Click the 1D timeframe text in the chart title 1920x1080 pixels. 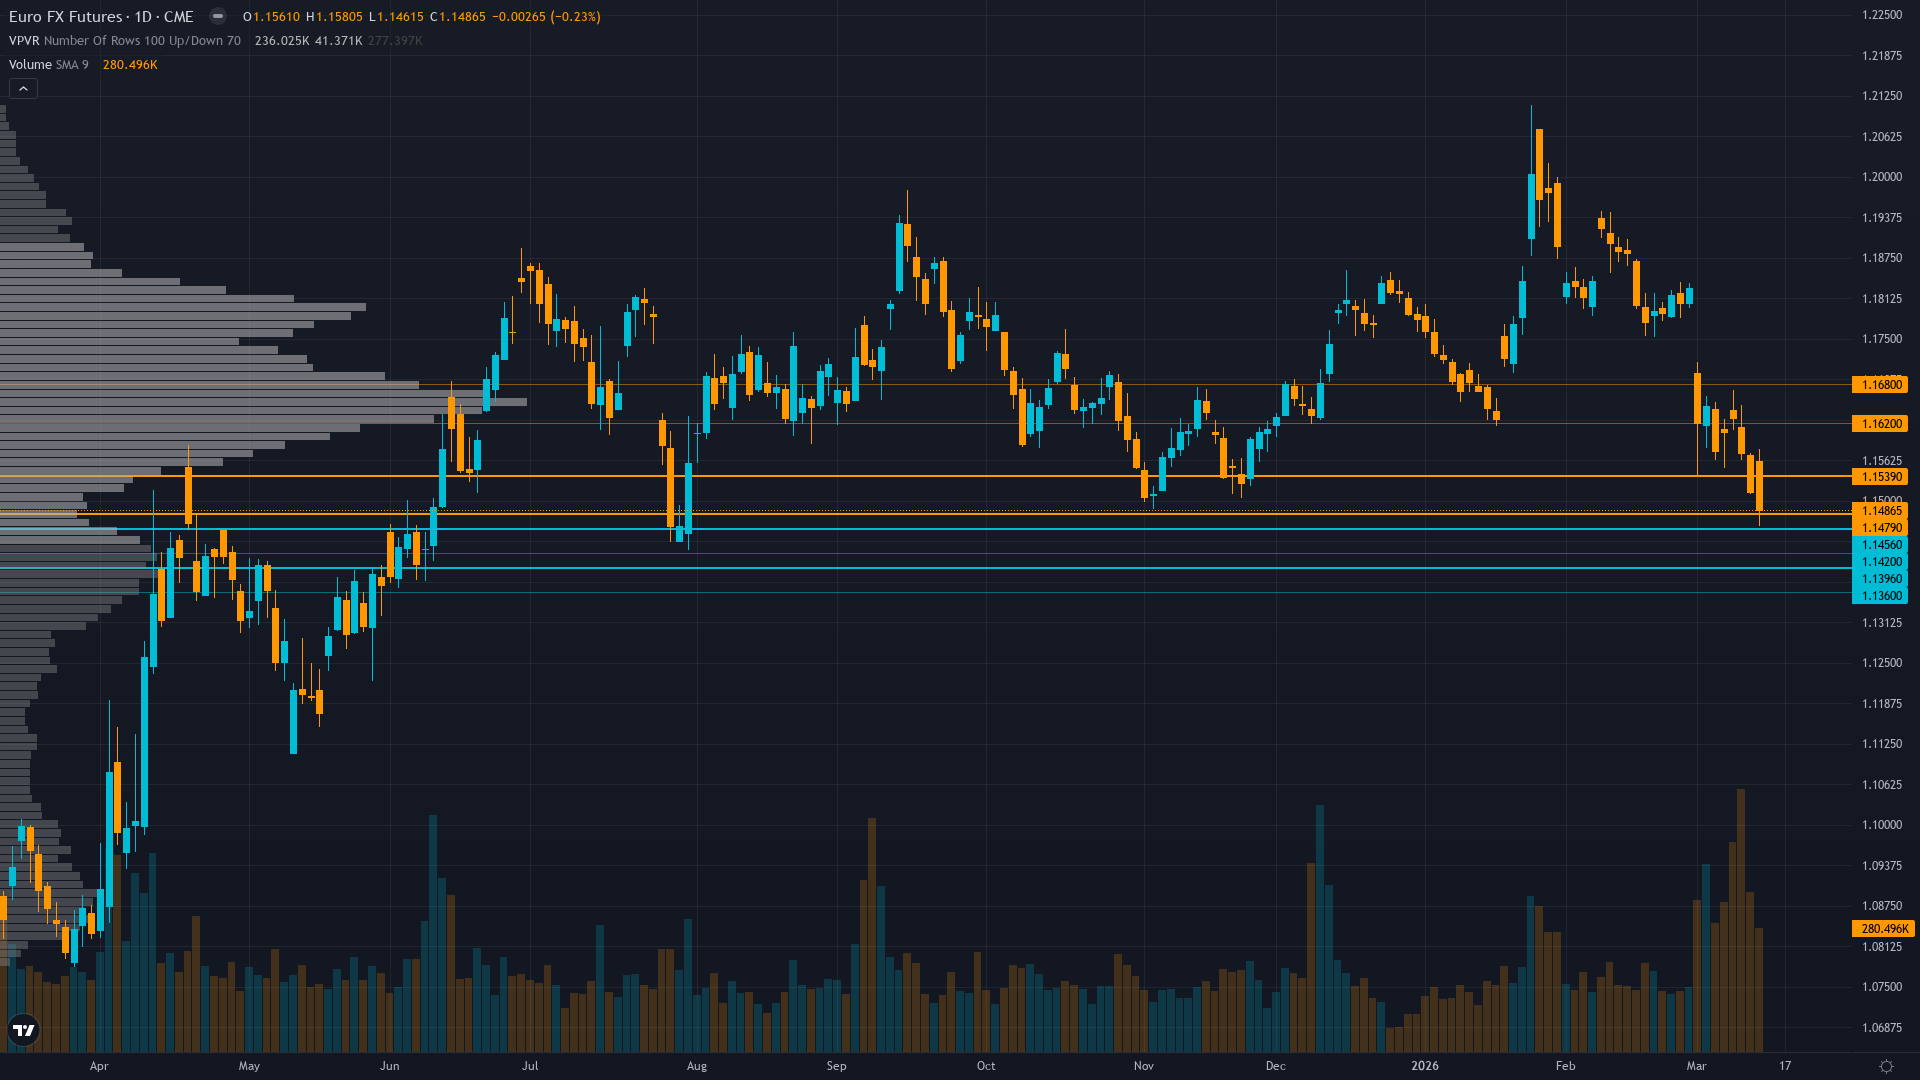click(143, 16)
